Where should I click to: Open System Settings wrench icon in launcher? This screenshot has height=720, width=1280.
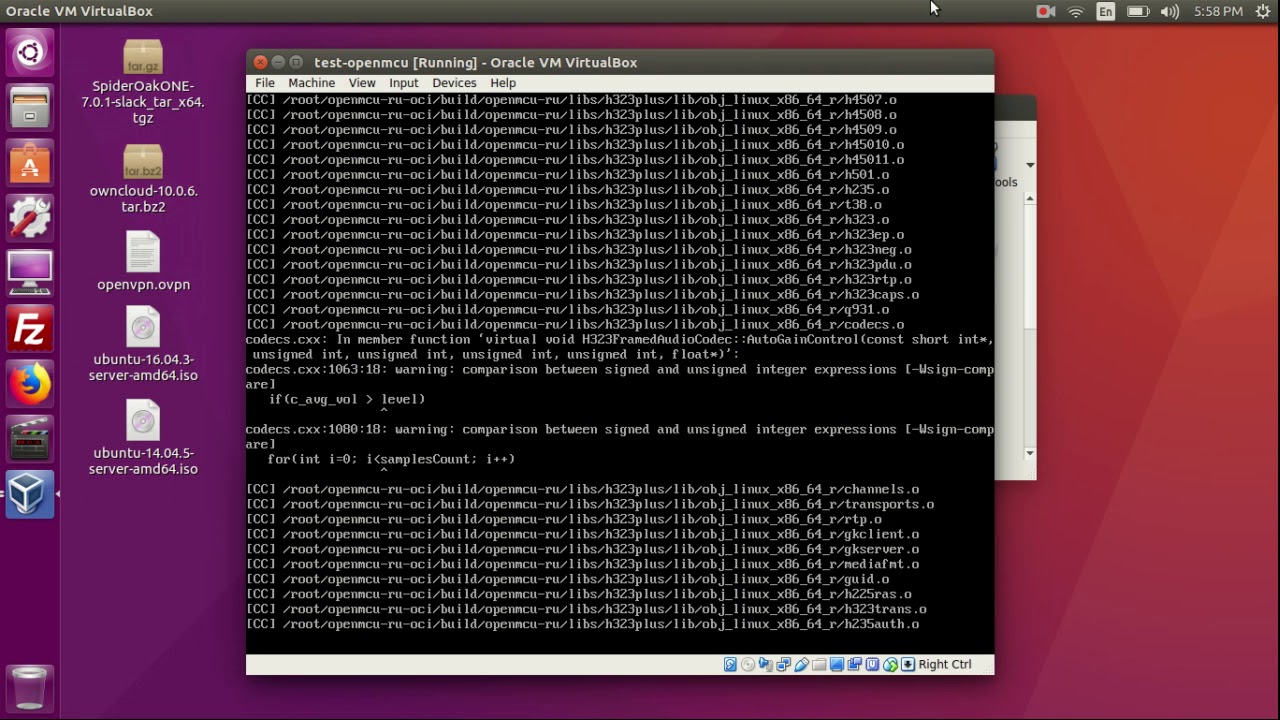pyautogui.click(x=30, y=217)
